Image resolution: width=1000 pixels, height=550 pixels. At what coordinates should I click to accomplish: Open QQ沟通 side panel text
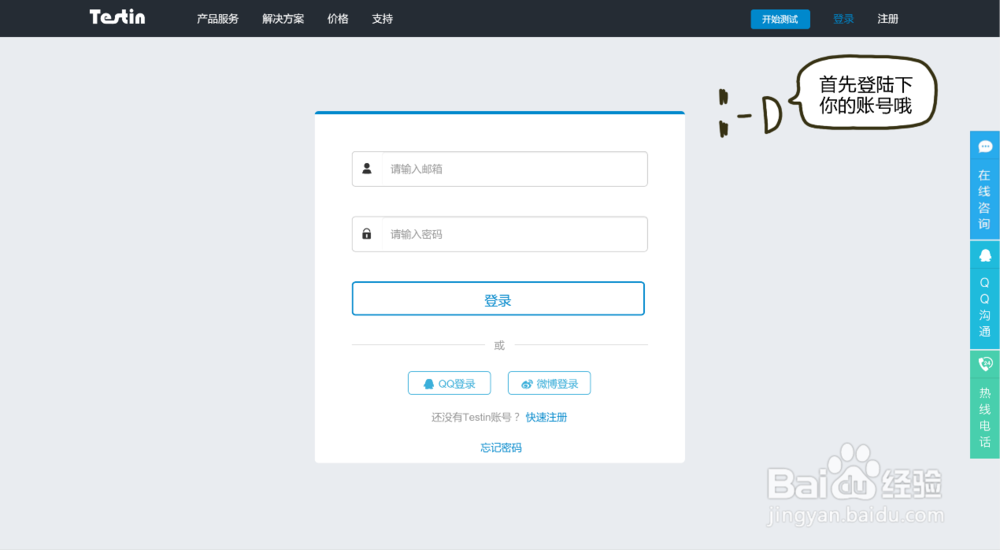(985, 308)
